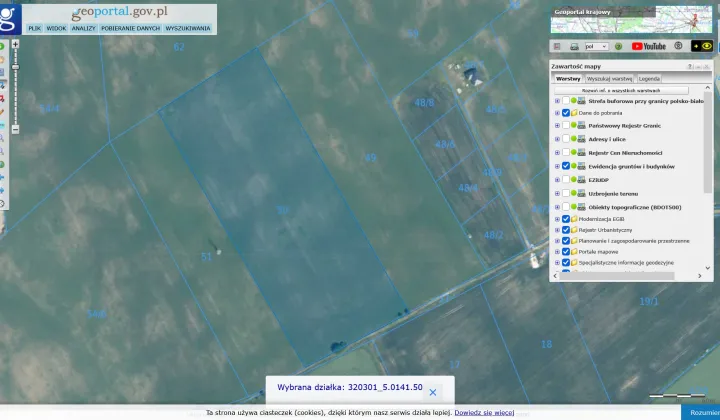Viewport: 720px width, 420px height.
Task: Open help question mark in Zawartość mapy panel
Action: [690, 67]
